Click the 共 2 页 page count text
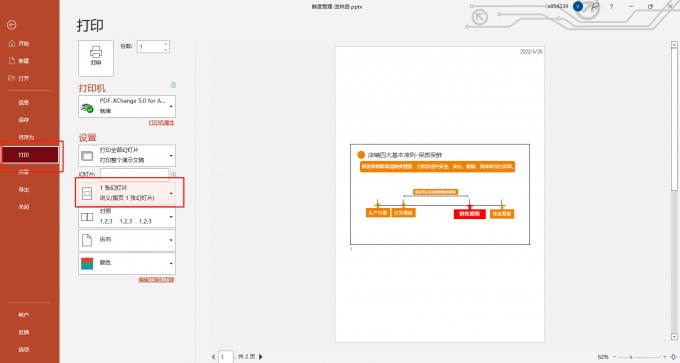680x363 pixels. (x=246, y=356)
